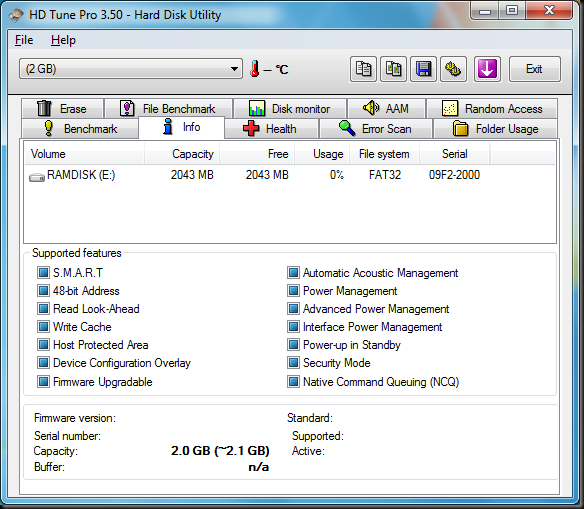Switch to the File Benchmark tab

coord(169,109)
